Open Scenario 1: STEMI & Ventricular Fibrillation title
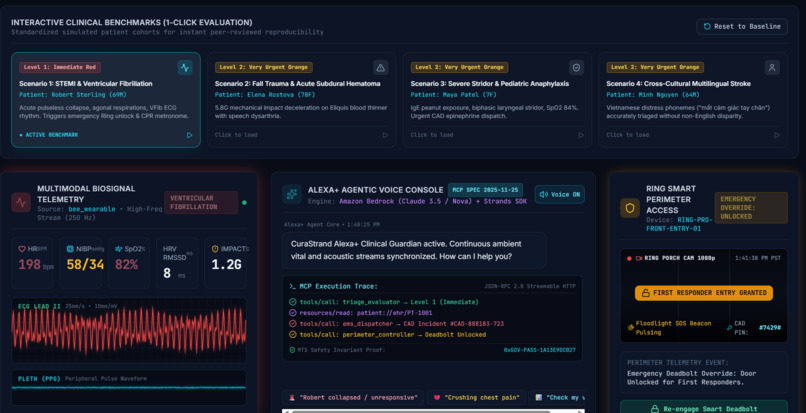Image resolution: width=806 pixels, height=413 pixels. pos(86,83)
